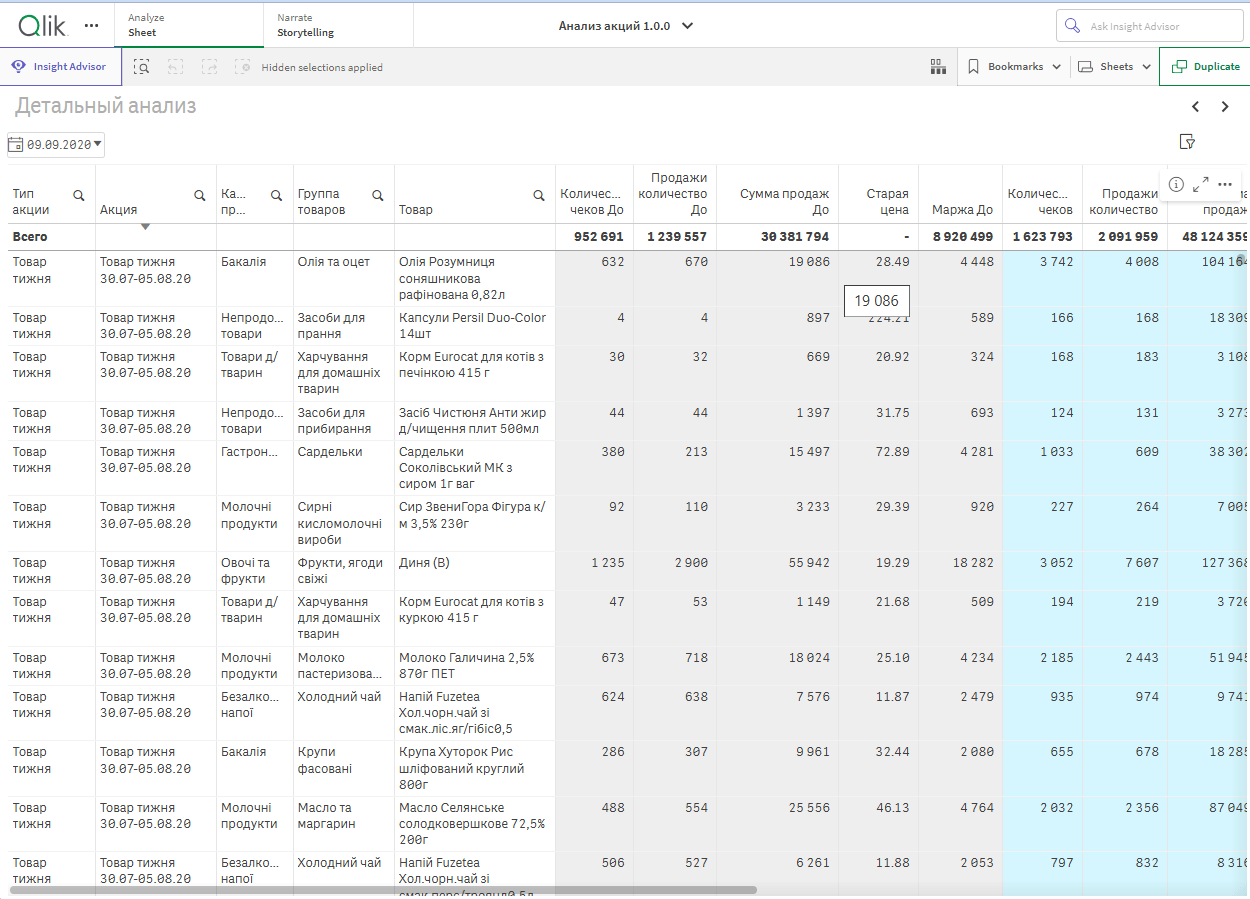Click the Ask Insight Advisor search field
The image size is (1250, 899).
[1149, 26]
